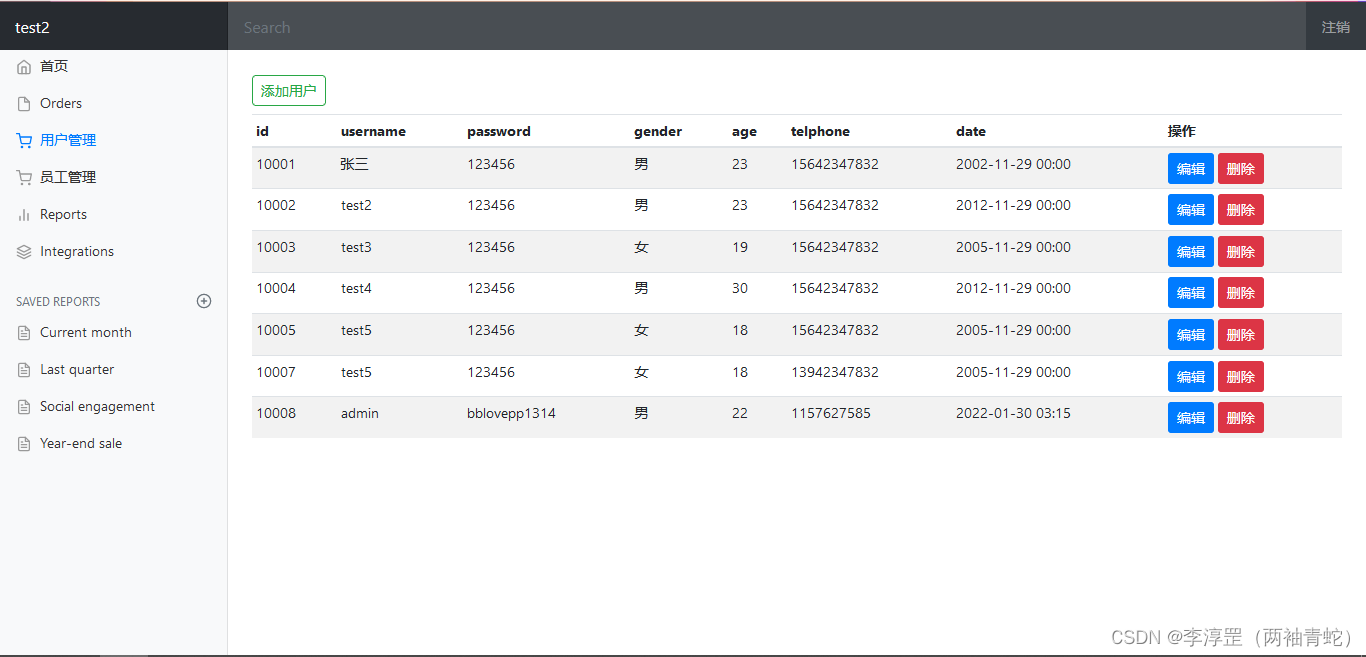Click the file icon beside Orders
The image size is (1366, 657).
click(x=24, y=104)
